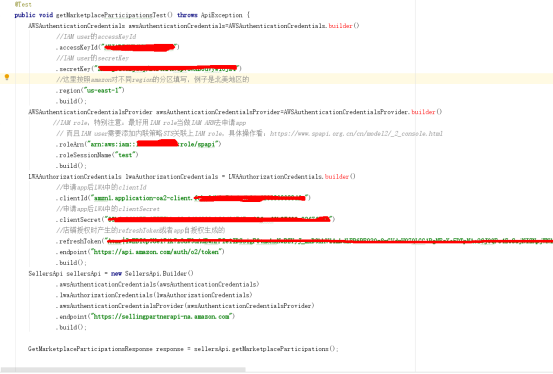Viewport: 553px width, 374px height.
Task: Click SellersApi.Builder() constructor call
Action: [159, 273]
